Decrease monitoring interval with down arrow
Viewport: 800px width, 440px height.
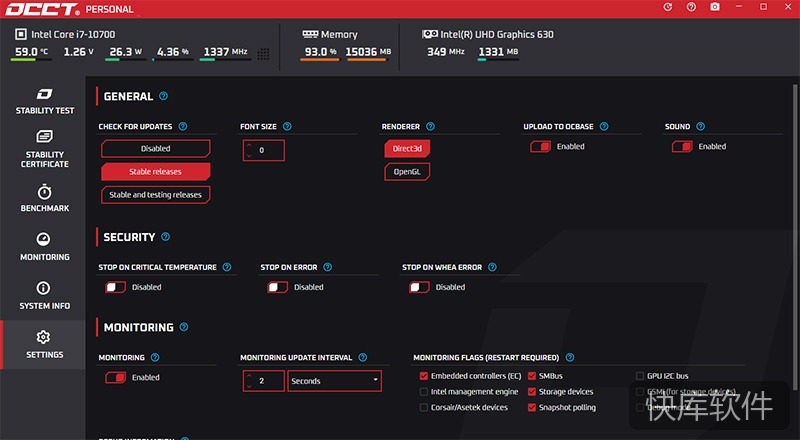(249, 386)
